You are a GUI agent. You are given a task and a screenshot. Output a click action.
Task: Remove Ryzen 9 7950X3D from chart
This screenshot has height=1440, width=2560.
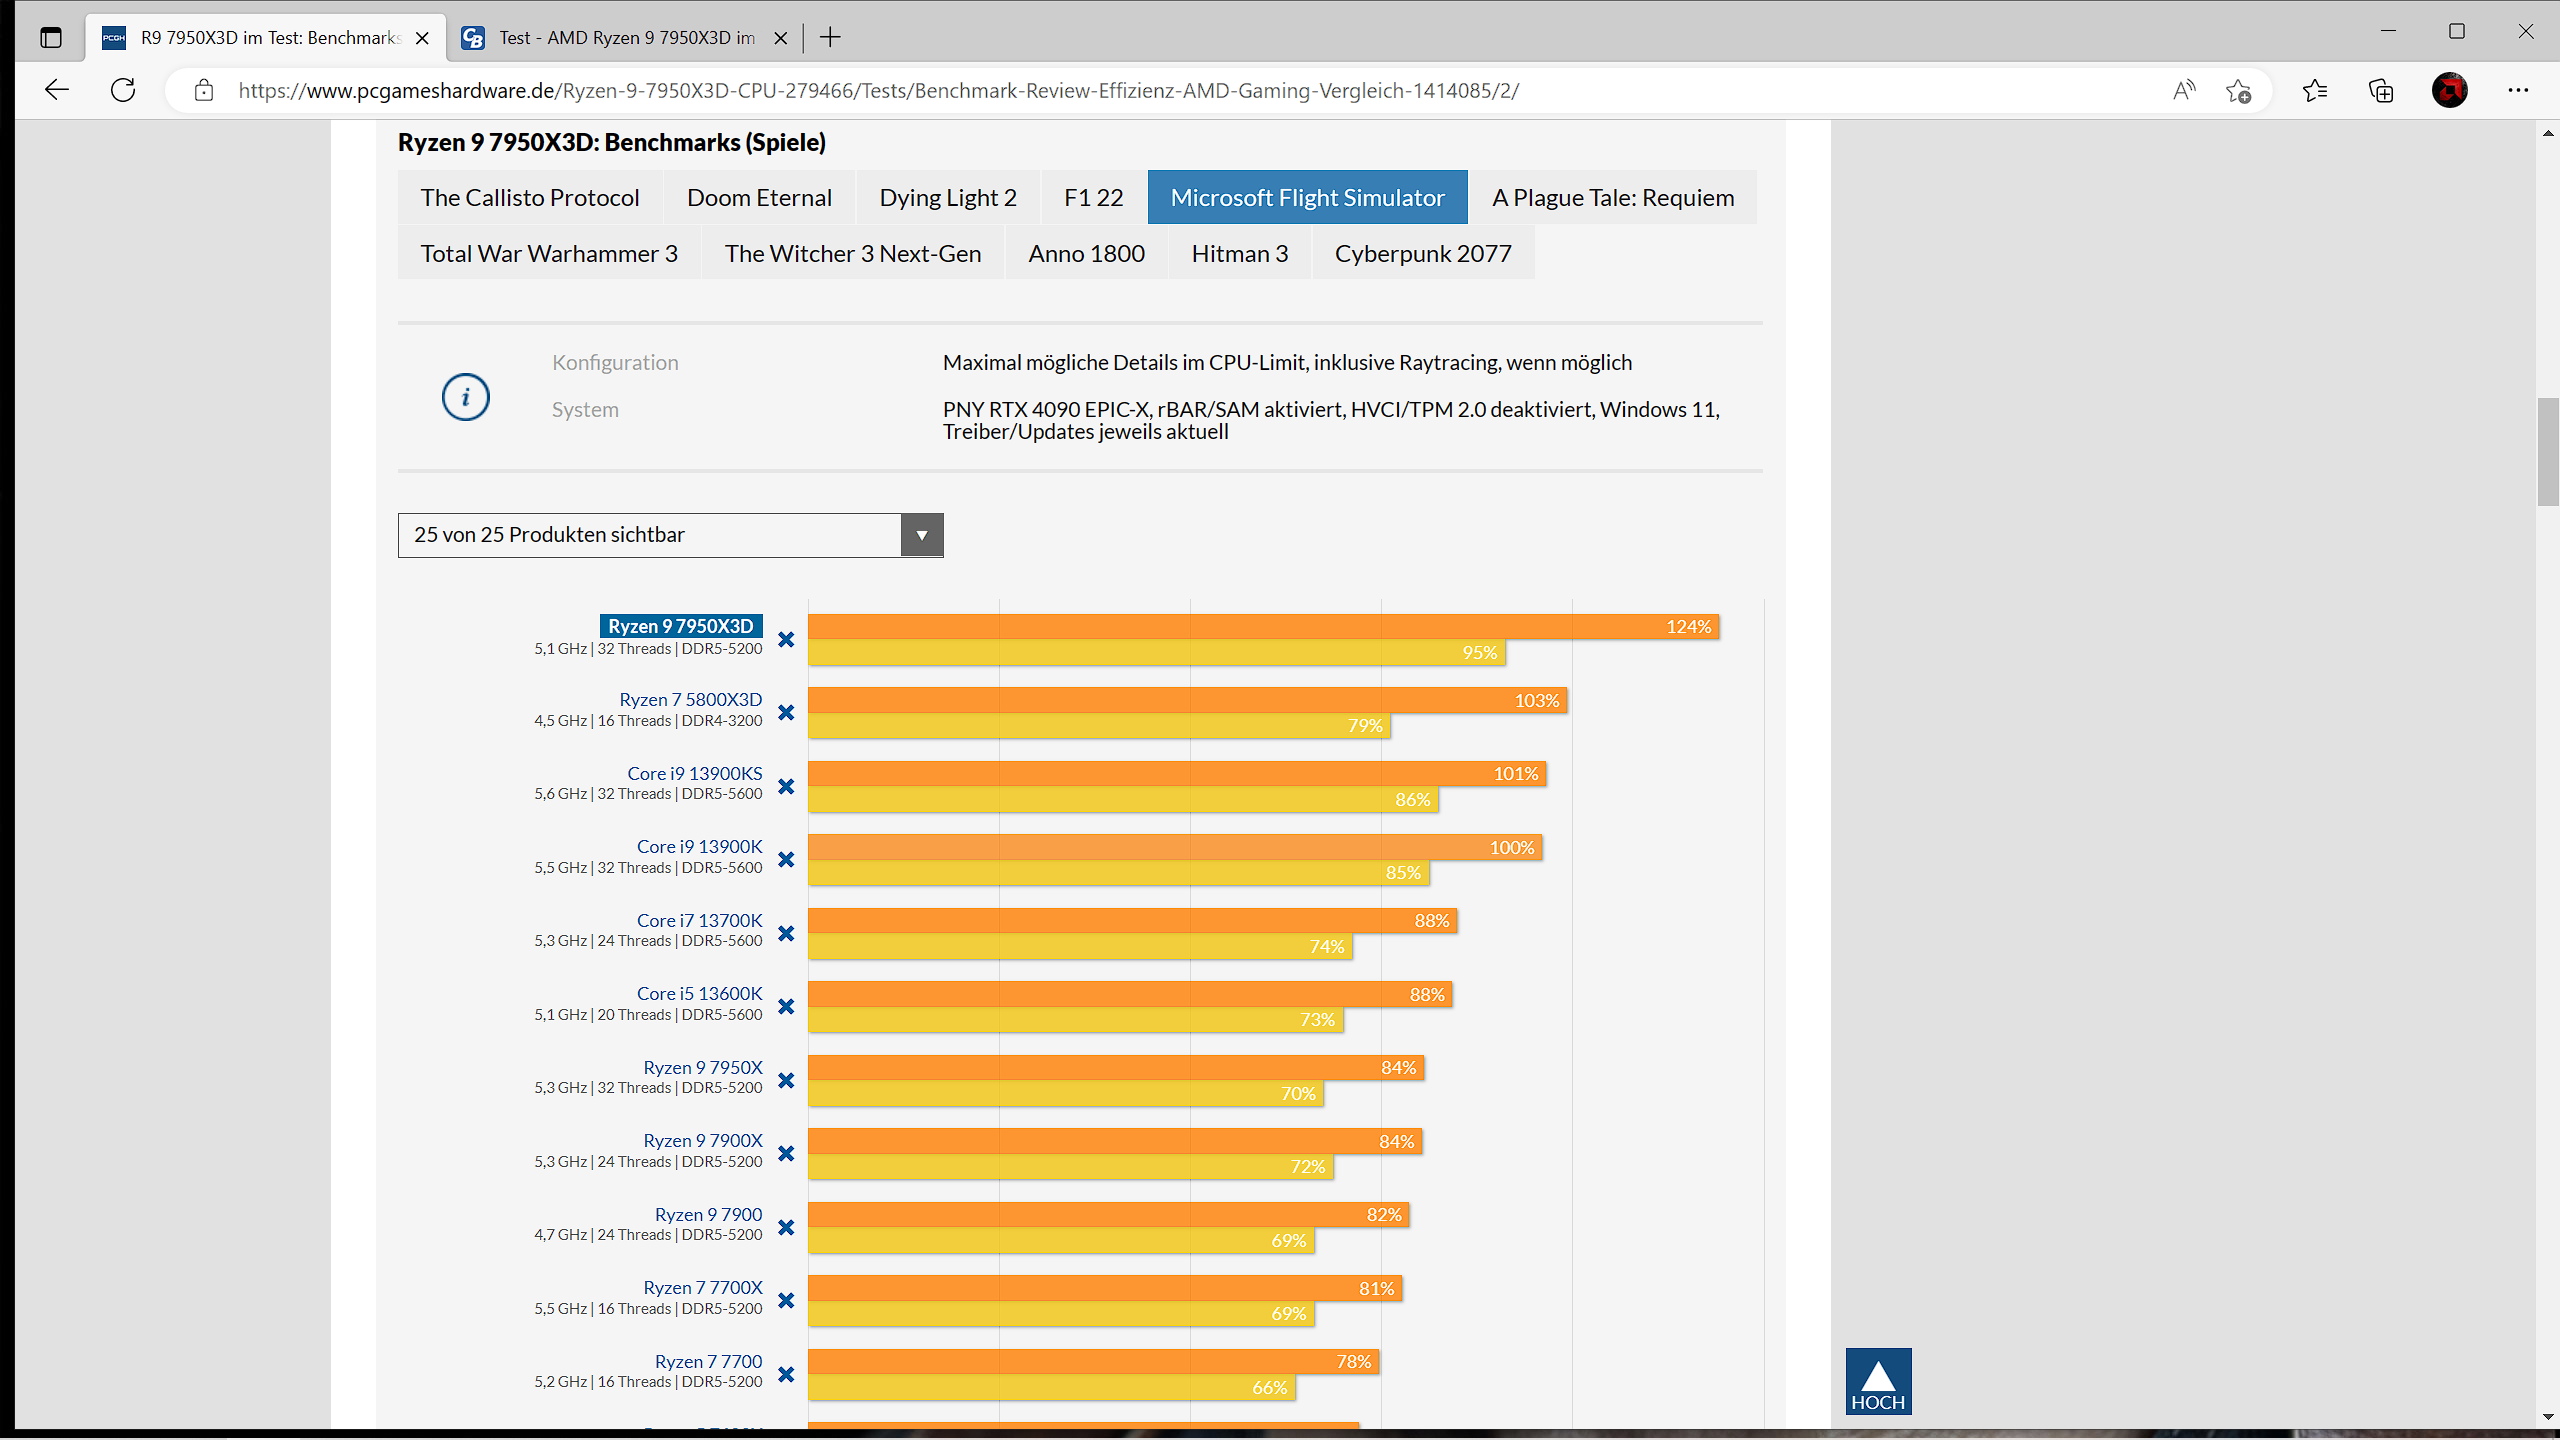click(786, 639)
